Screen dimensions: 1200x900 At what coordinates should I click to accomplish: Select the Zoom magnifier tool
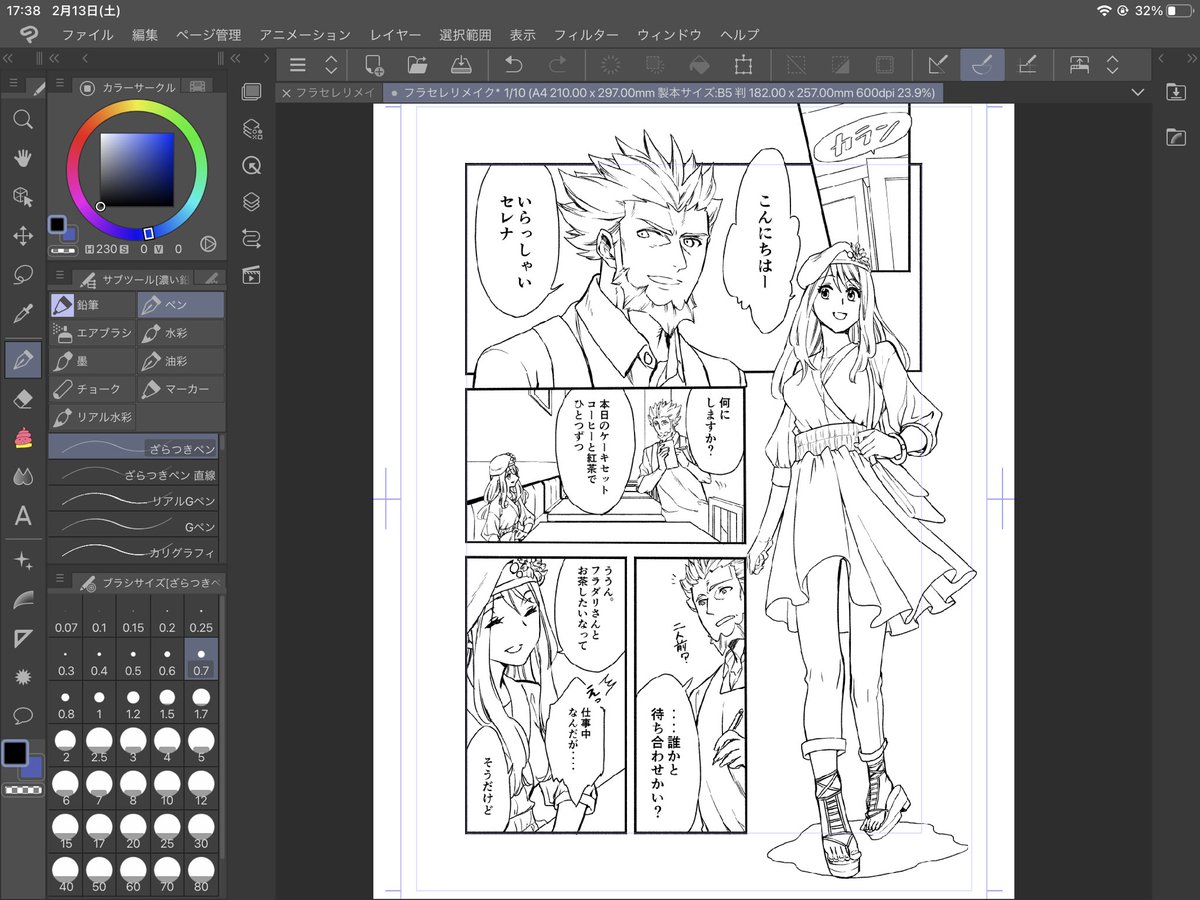pos(22,120)
